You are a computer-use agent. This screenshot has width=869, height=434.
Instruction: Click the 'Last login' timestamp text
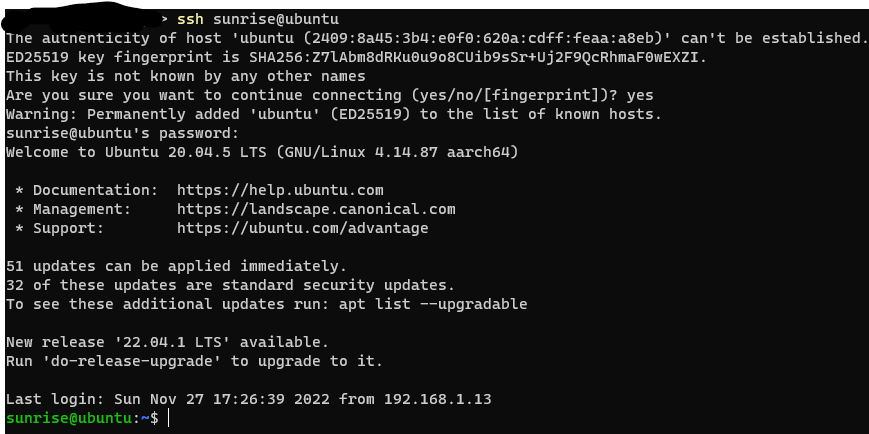point(230,399)
